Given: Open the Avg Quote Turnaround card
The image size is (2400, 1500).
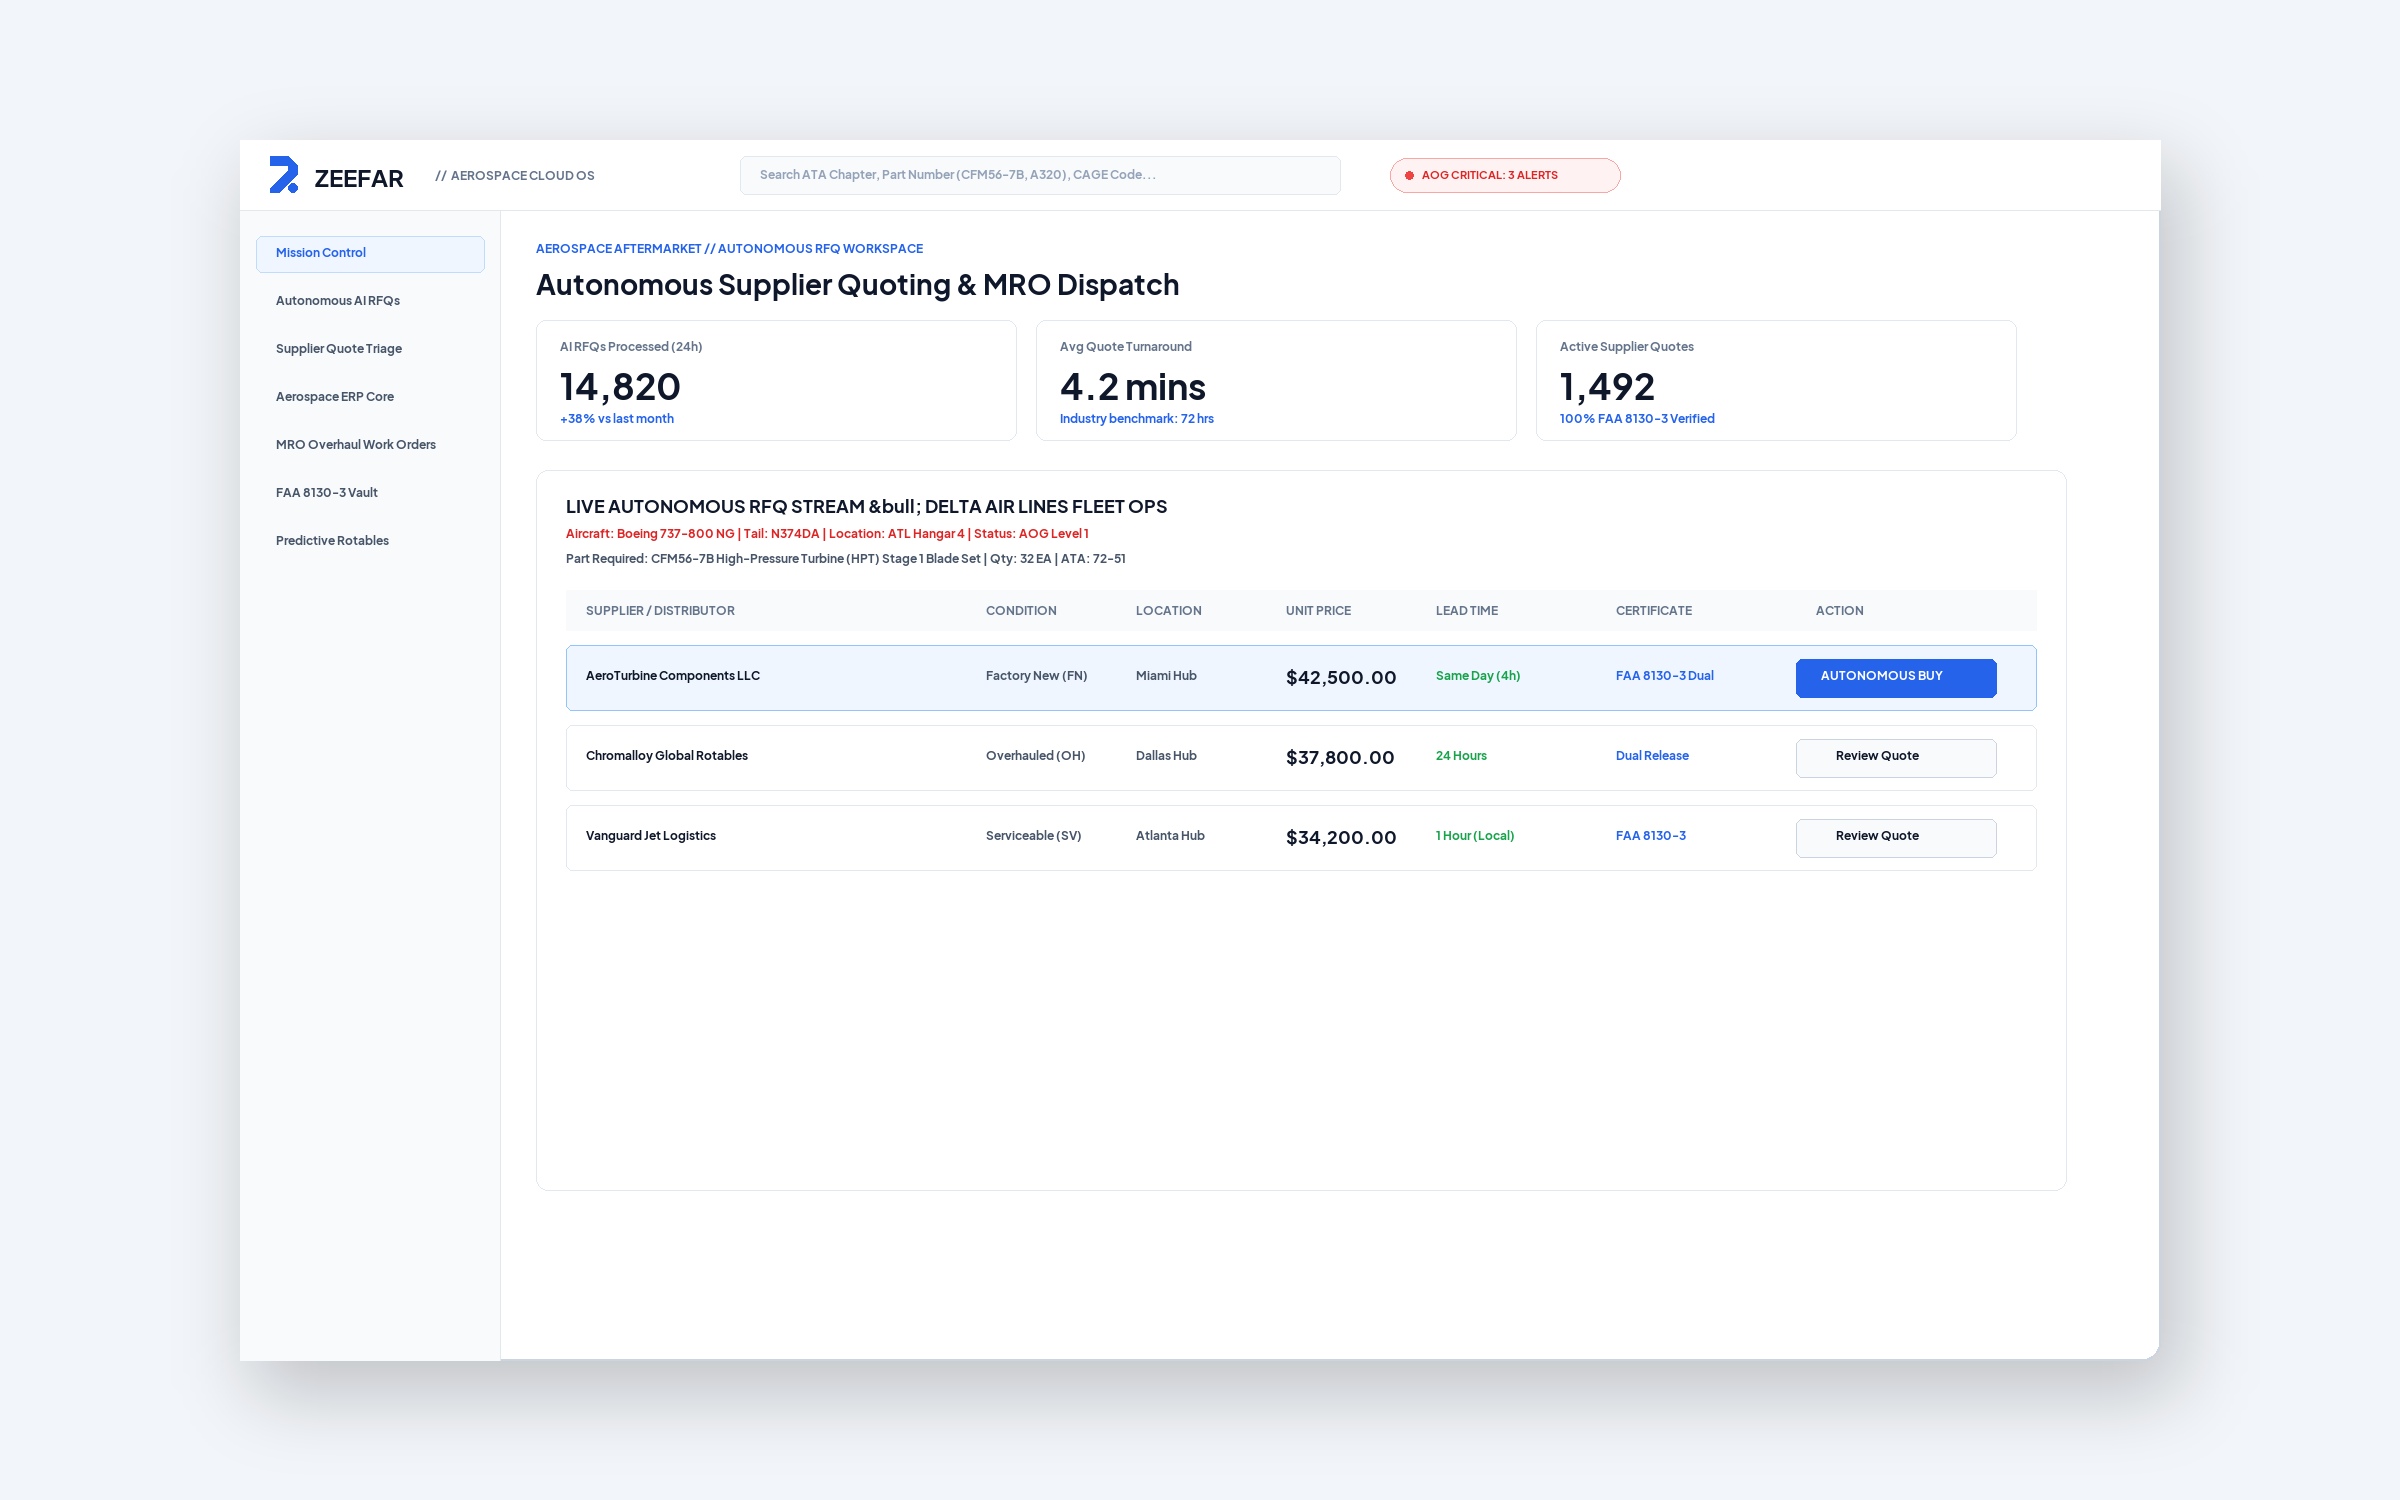Looking at the screenshot, I should 1276,381.
